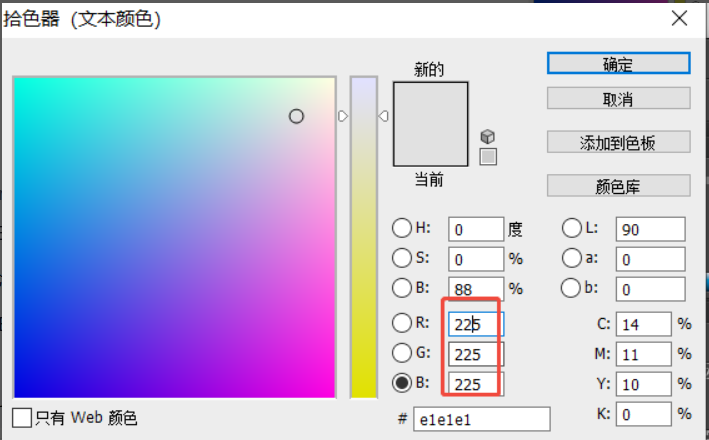Click the 新的 new color swatch
The height and width of the screenshot is (440, 709).
[430, 103]
